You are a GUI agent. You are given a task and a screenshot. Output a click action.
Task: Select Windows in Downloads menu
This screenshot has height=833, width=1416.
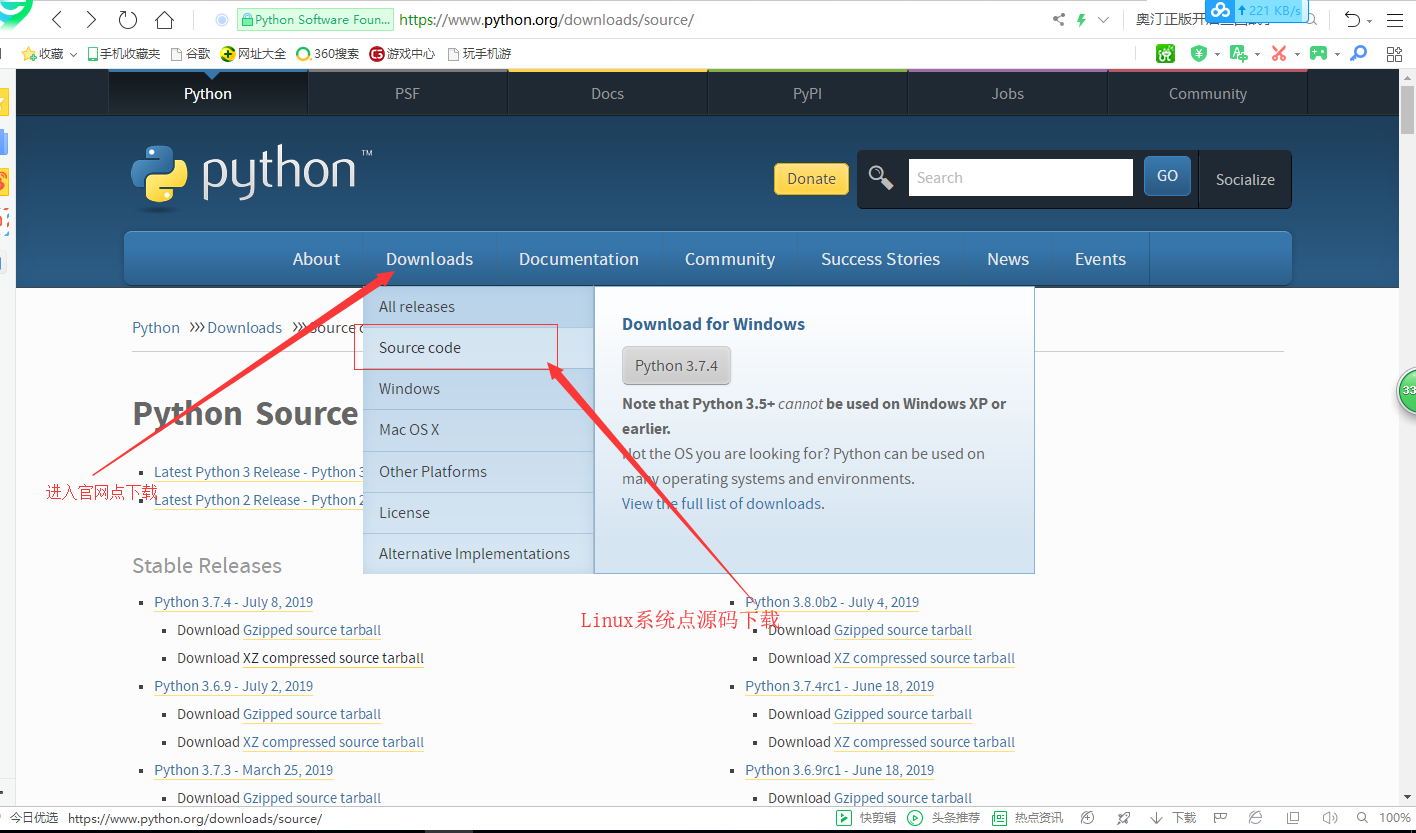pos(478,389)
